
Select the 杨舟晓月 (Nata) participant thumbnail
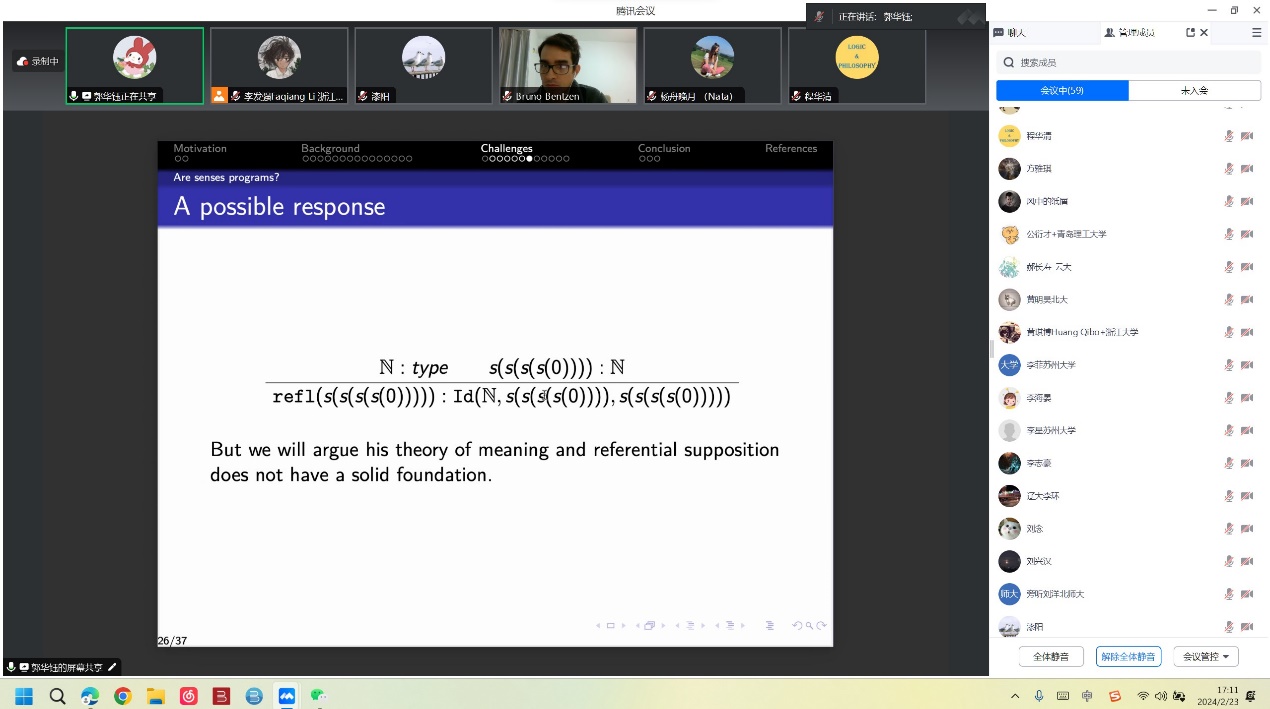(x=712, y=65)
